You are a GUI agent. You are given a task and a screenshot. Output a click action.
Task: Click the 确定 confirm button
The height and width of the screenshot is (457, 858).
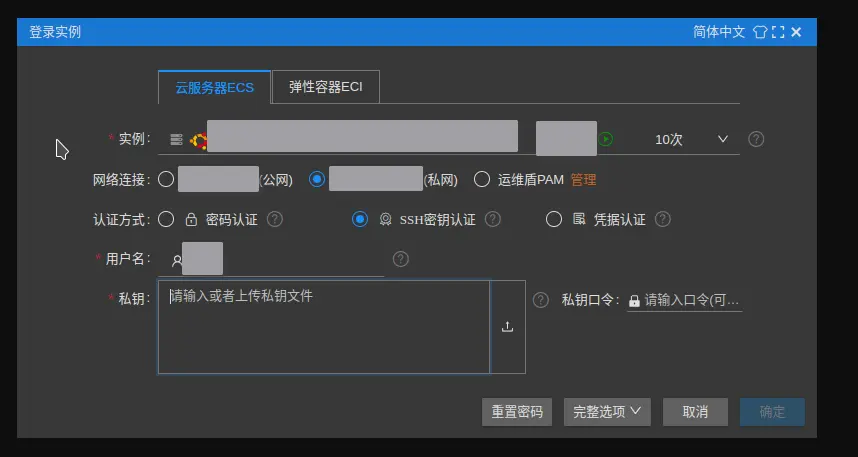[x=772, y=412]
